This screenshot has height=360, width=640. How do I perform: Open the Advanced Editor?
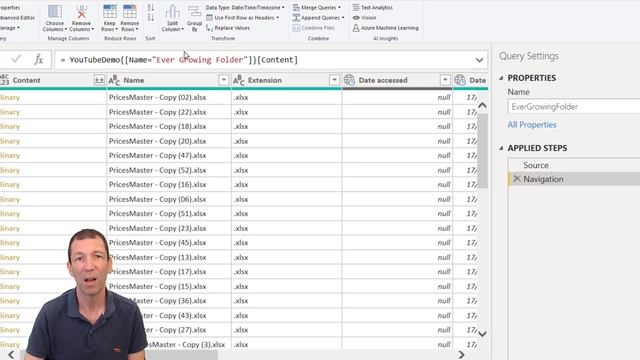tap(17, 18)
